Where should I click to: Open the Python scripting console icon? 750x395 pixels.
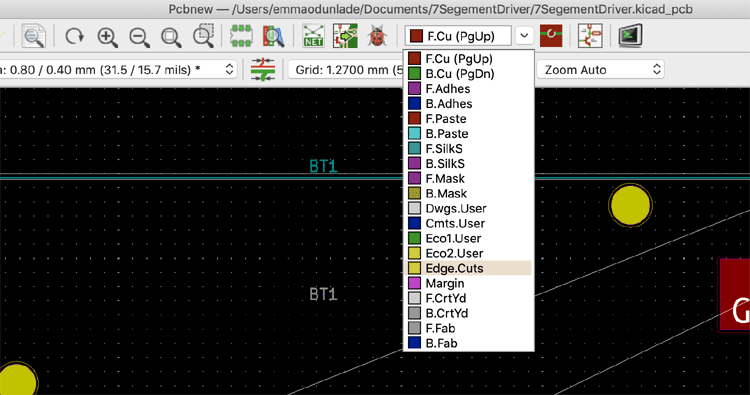click(630, 36)
